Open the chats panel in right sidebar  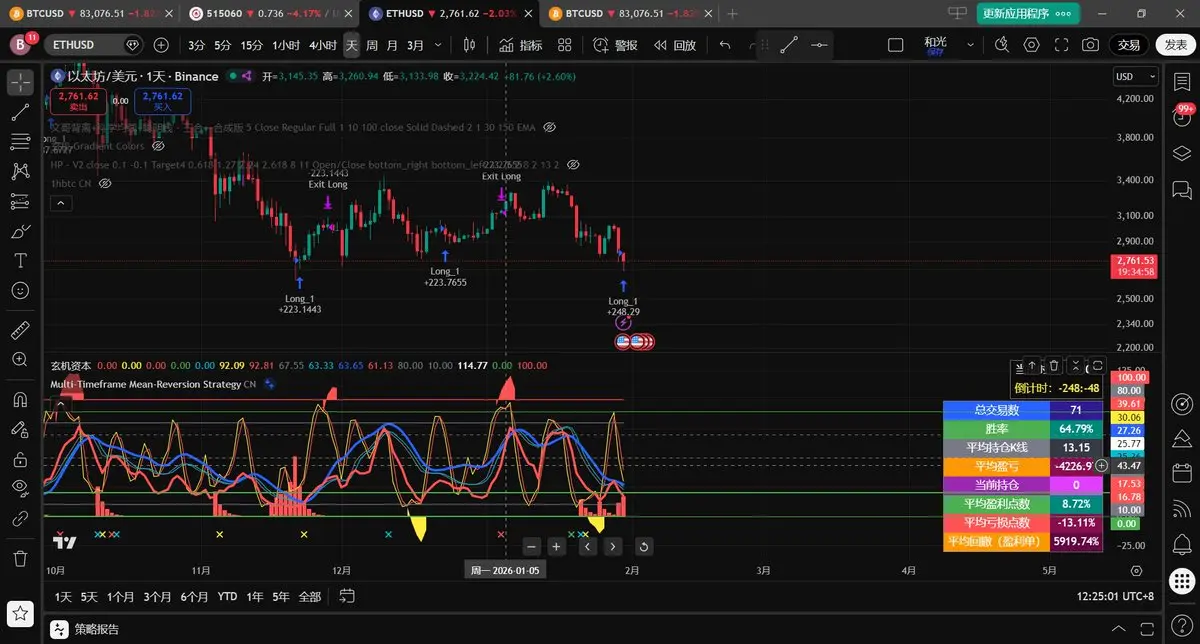point(1181,189)
